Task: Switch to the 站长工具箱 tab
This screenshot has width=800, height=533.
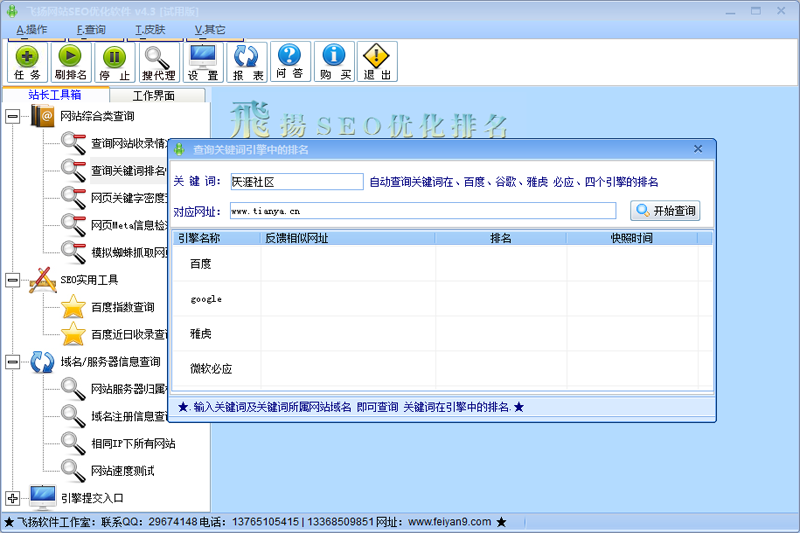Action: click(55, 95)
